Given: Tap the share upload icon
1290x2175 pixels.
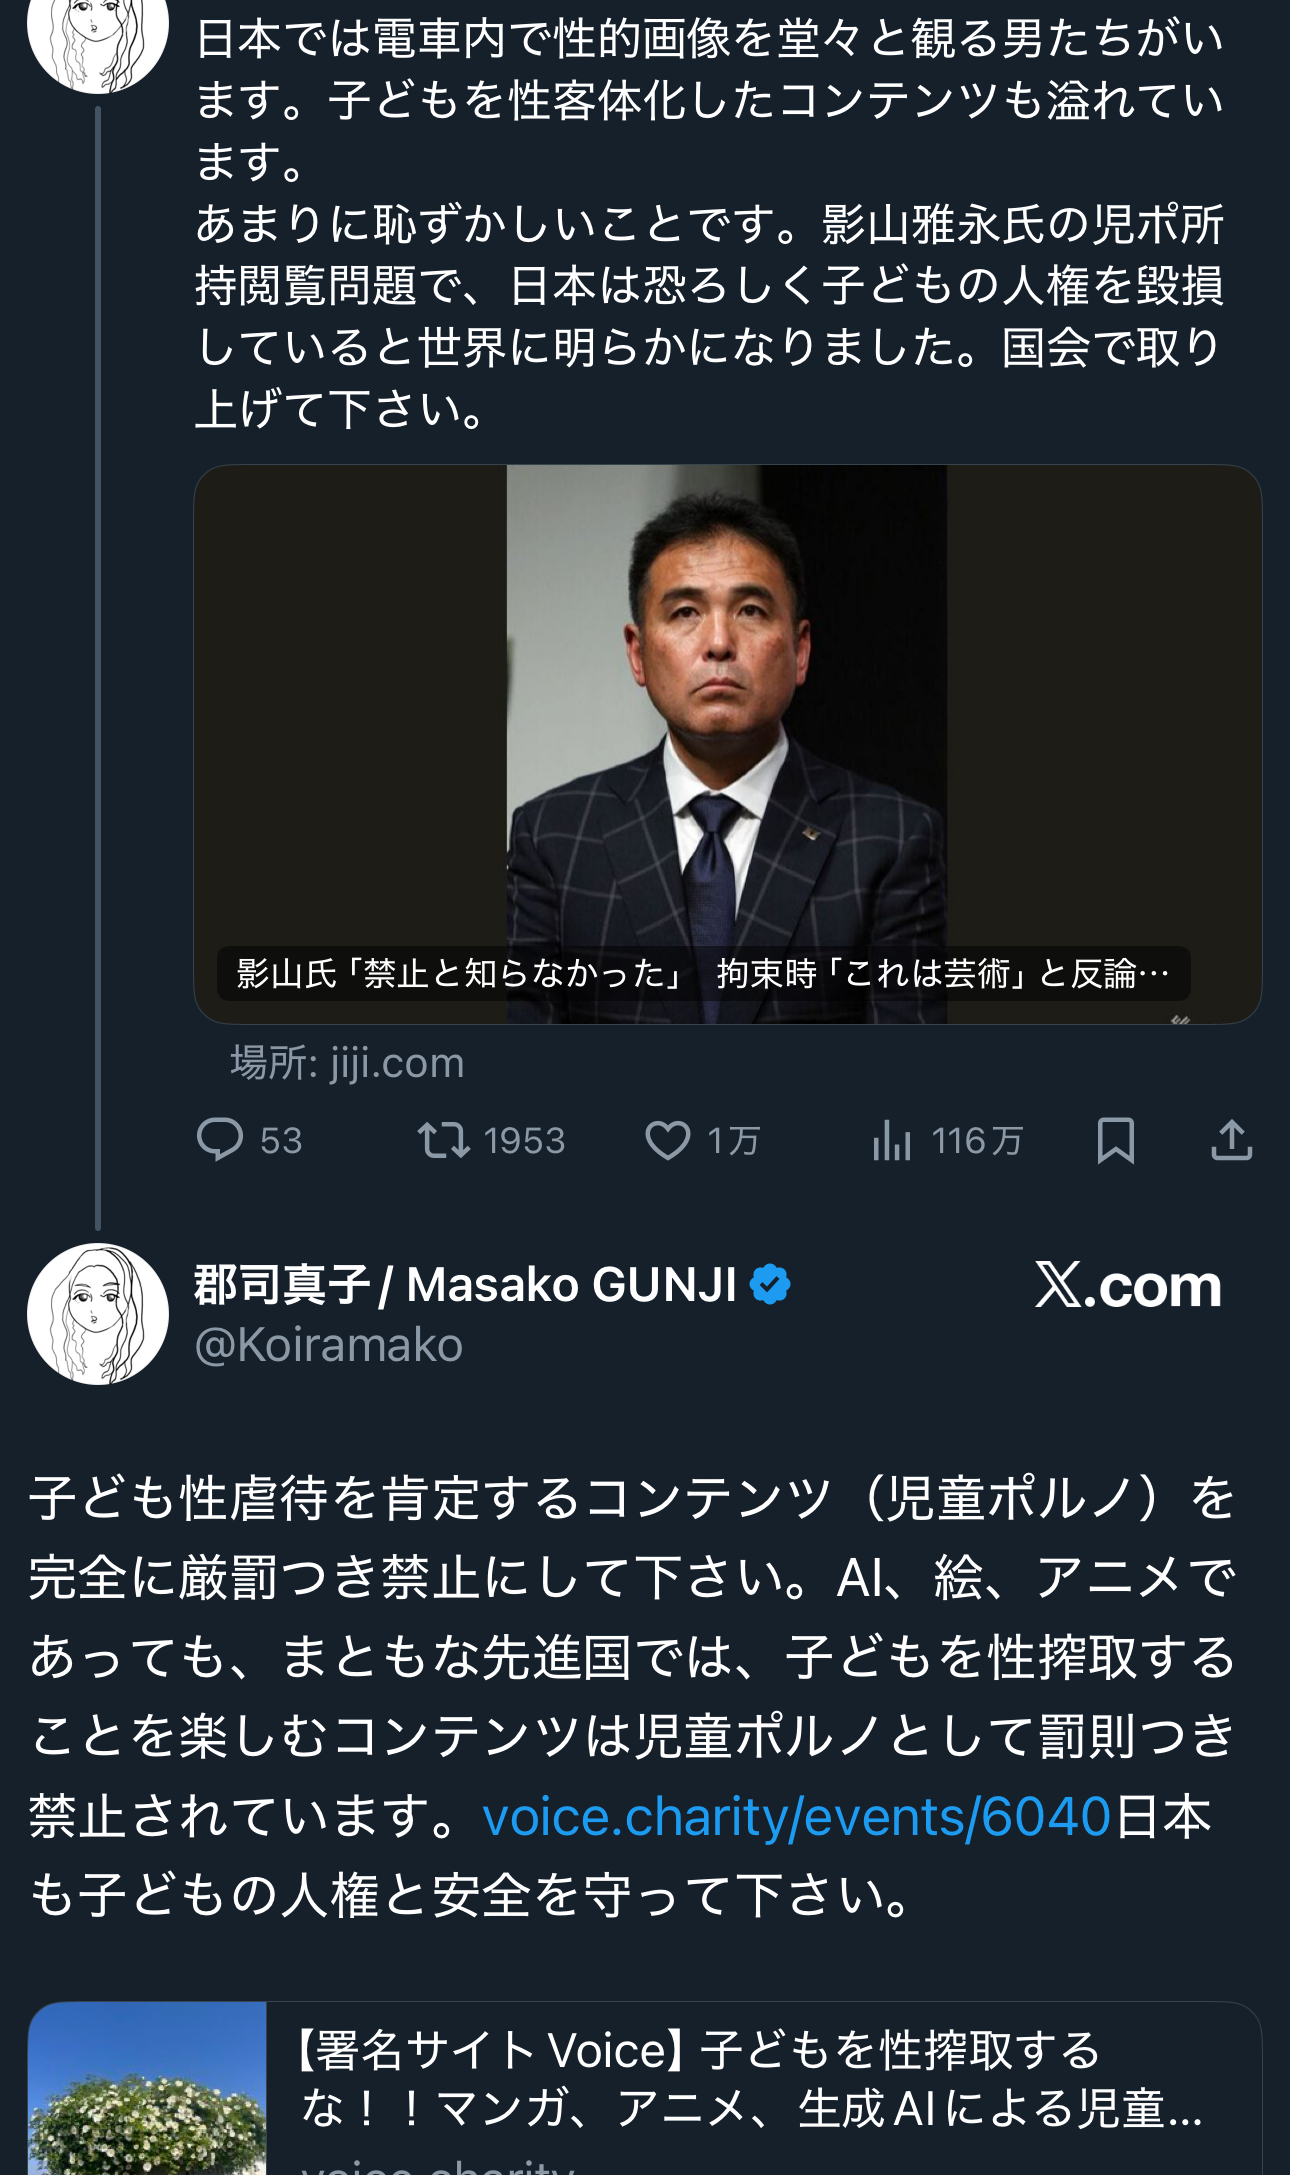Looking at the screenshot, I should (x=1231, y=1140).
